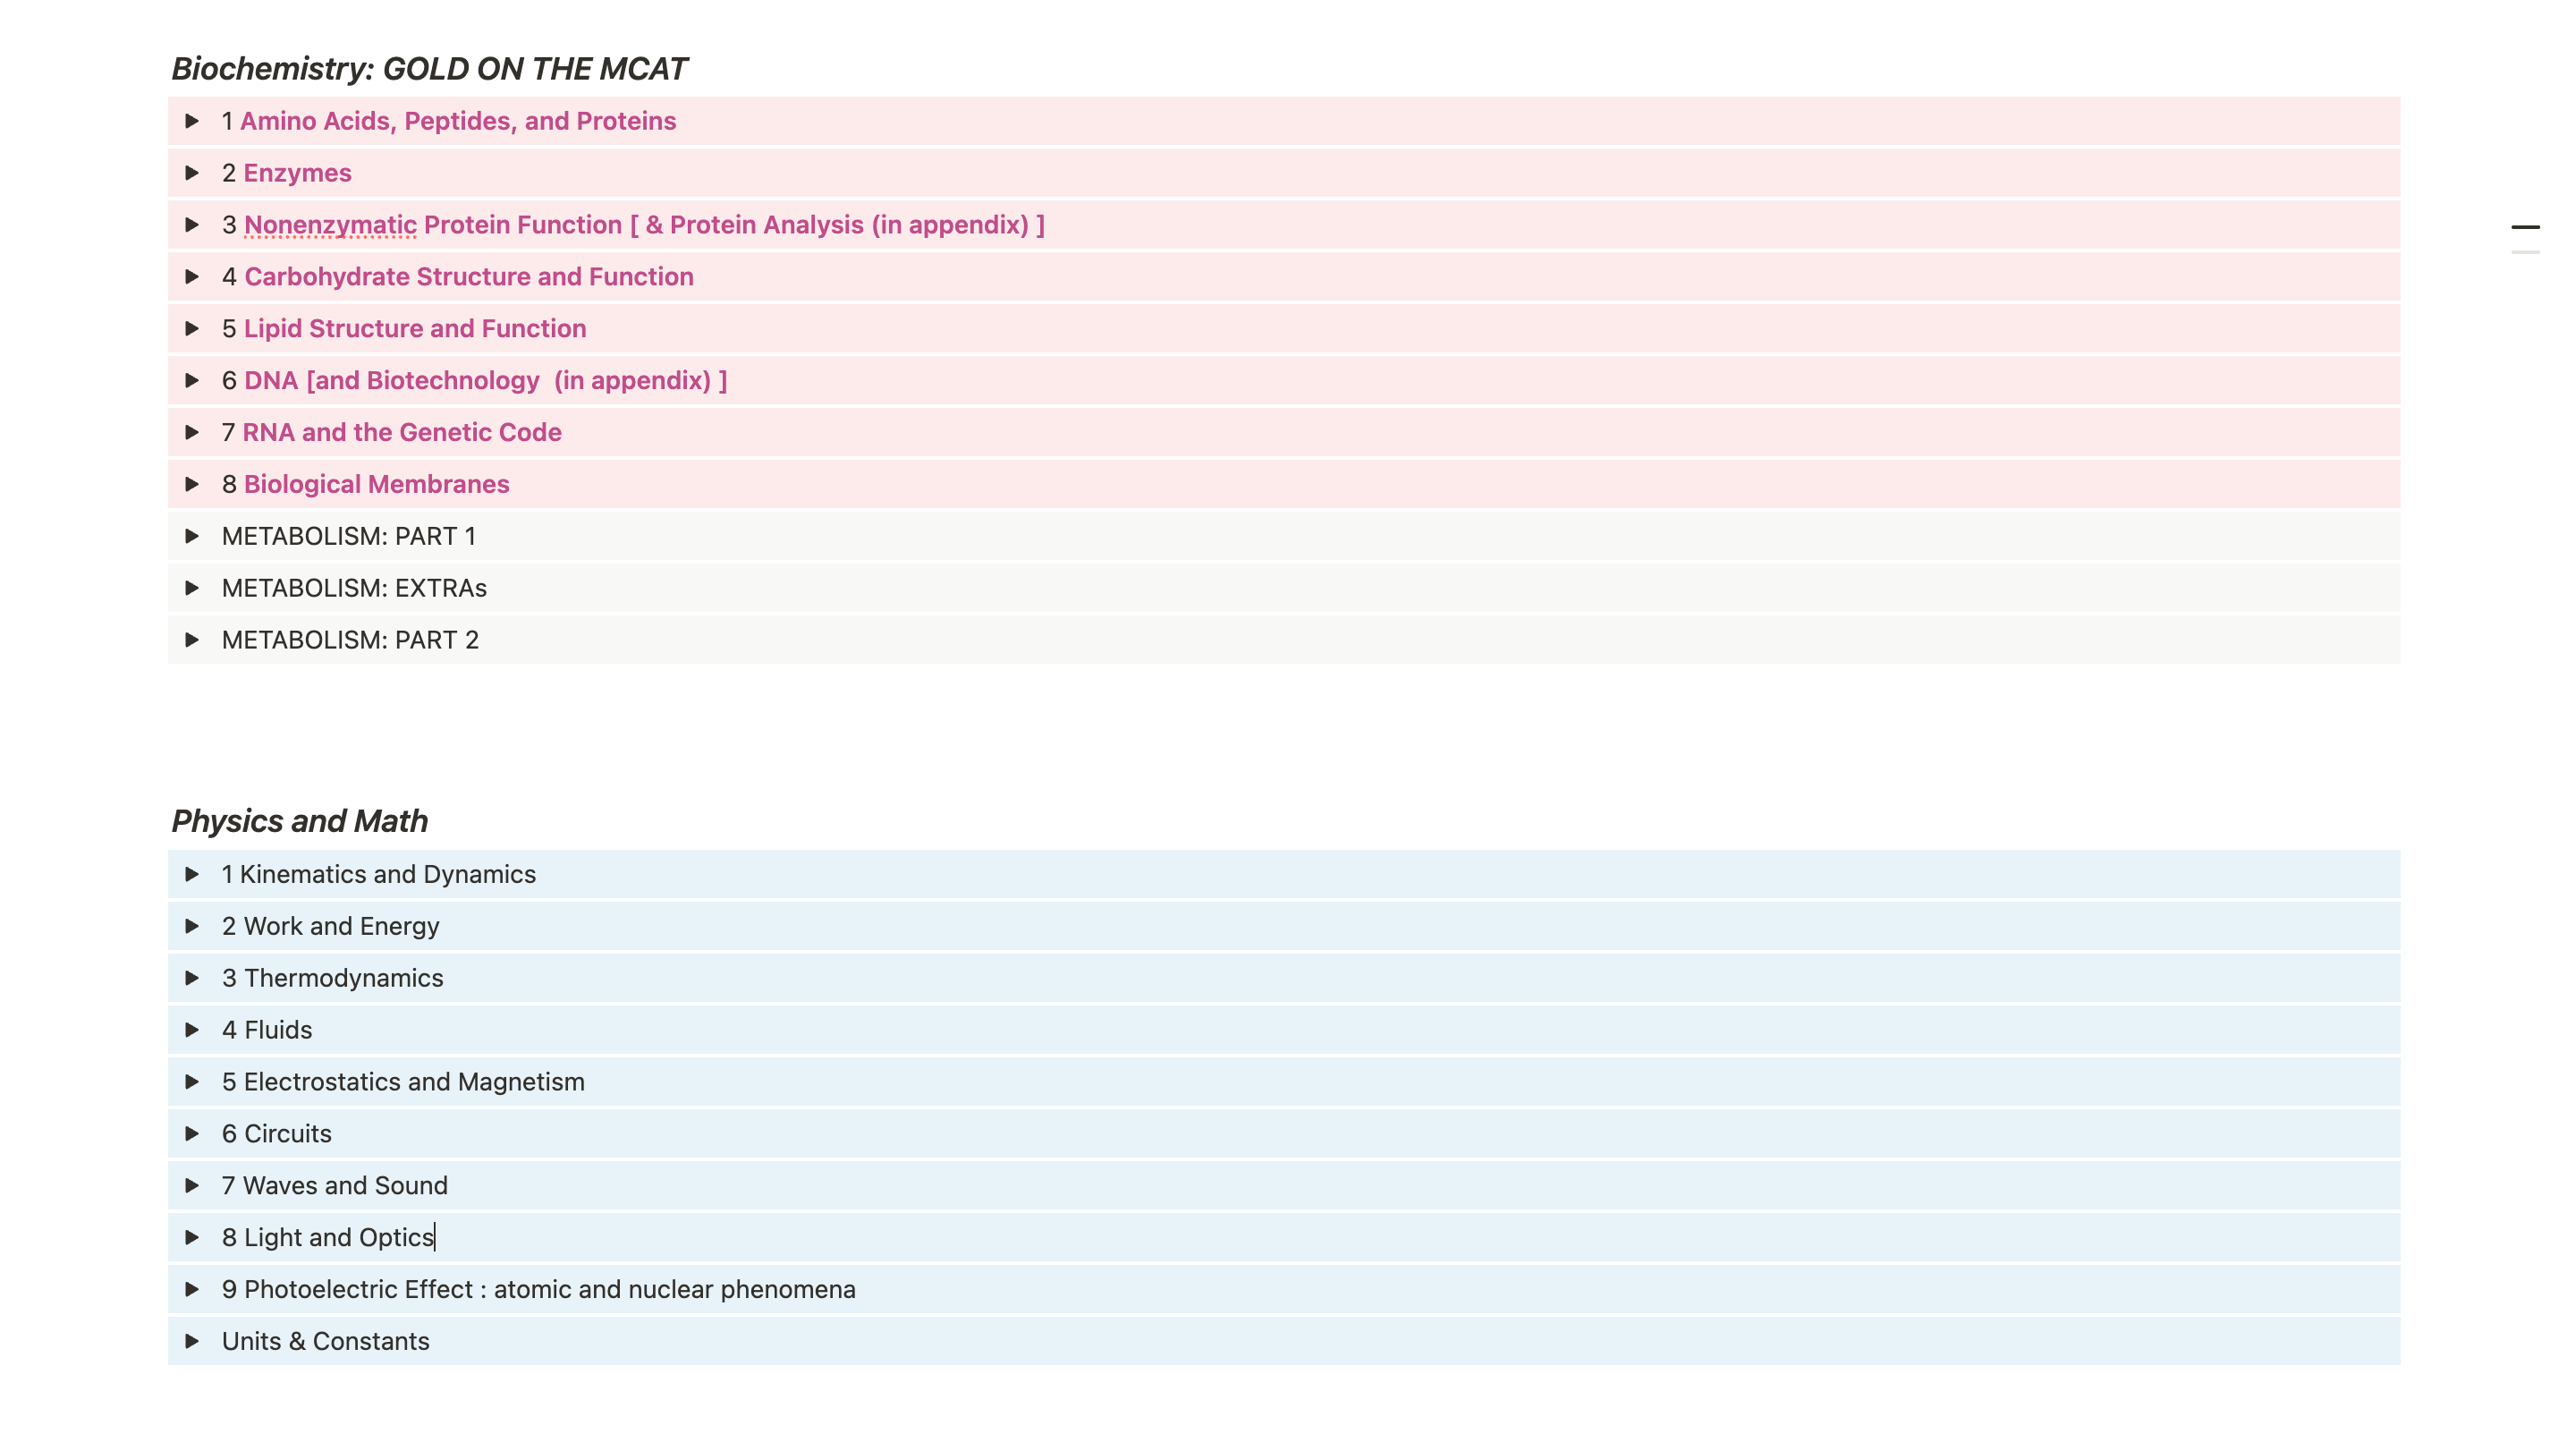Open the DNA and Biotechnology toggle arrow
The image size is (2576, 1451).
[x=192, y=381]
